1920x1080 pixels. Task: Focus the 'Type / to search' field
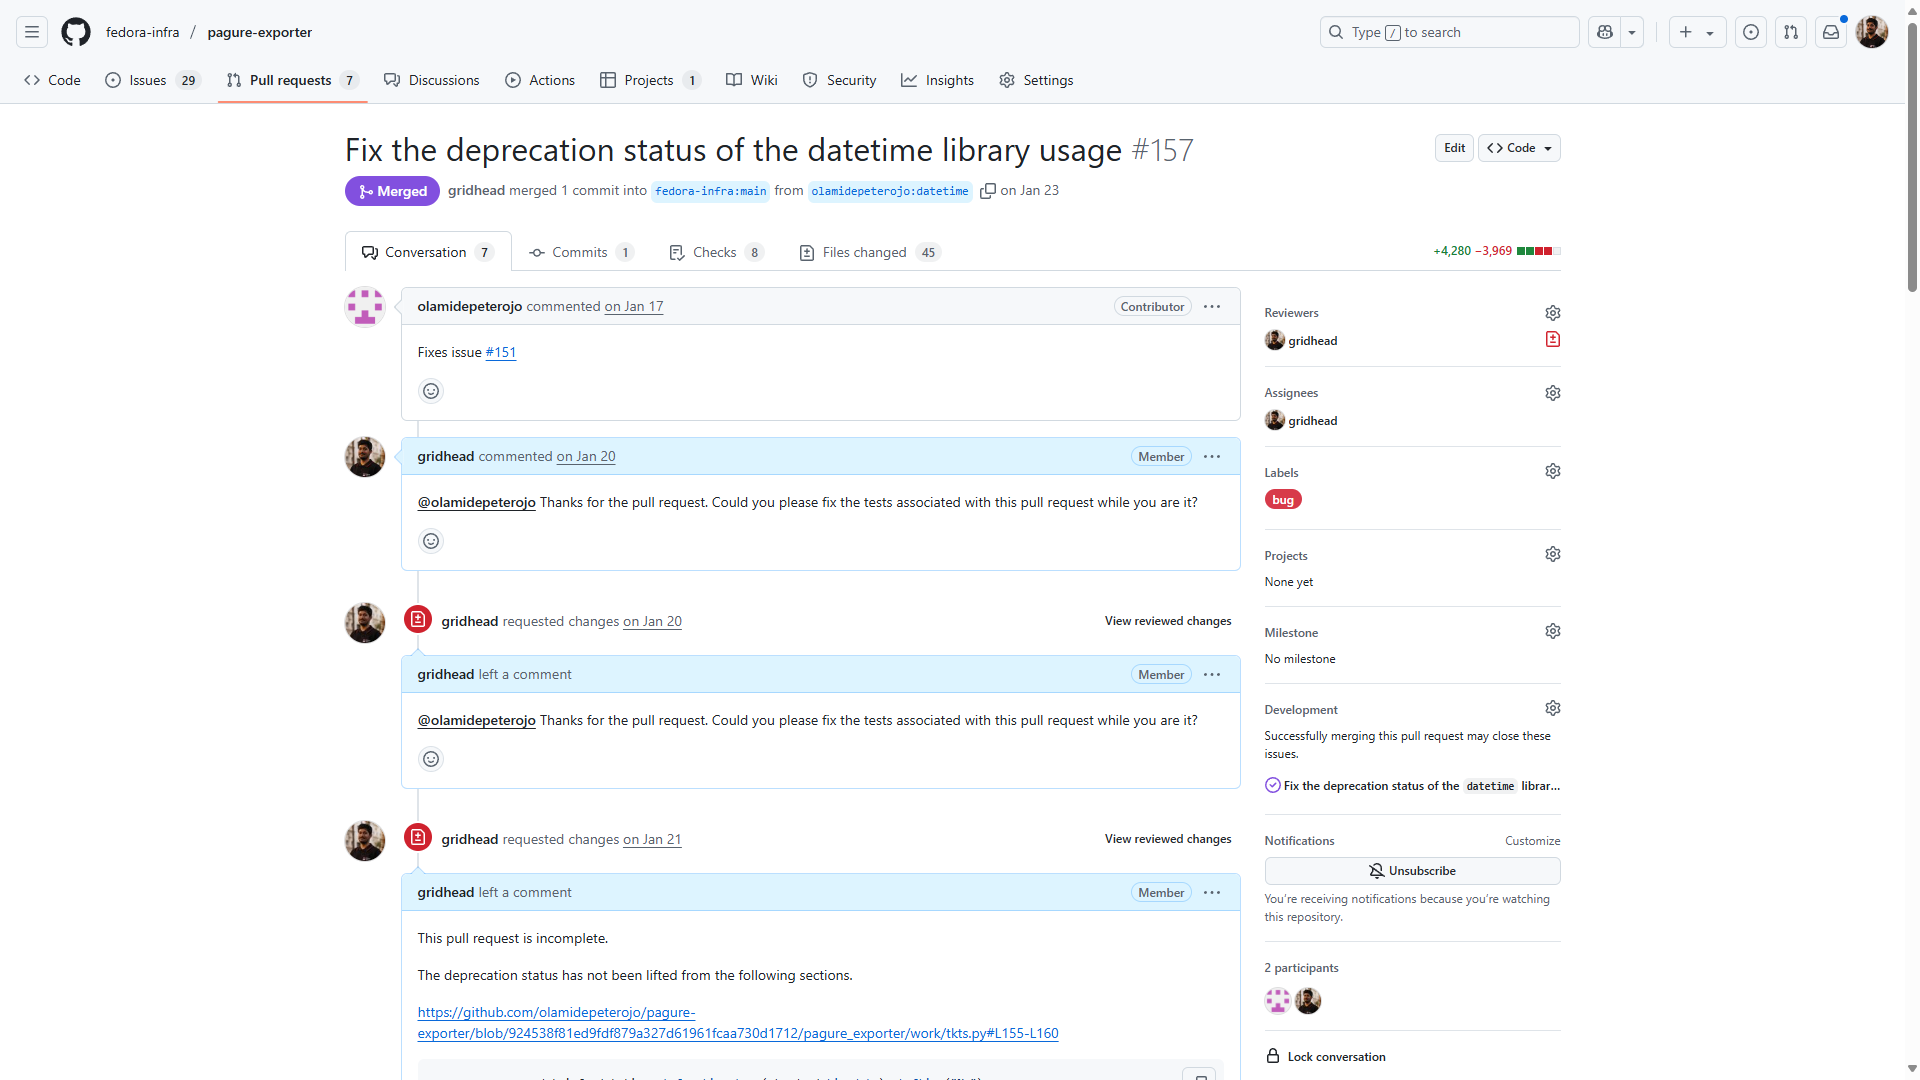click(1449, 32)
